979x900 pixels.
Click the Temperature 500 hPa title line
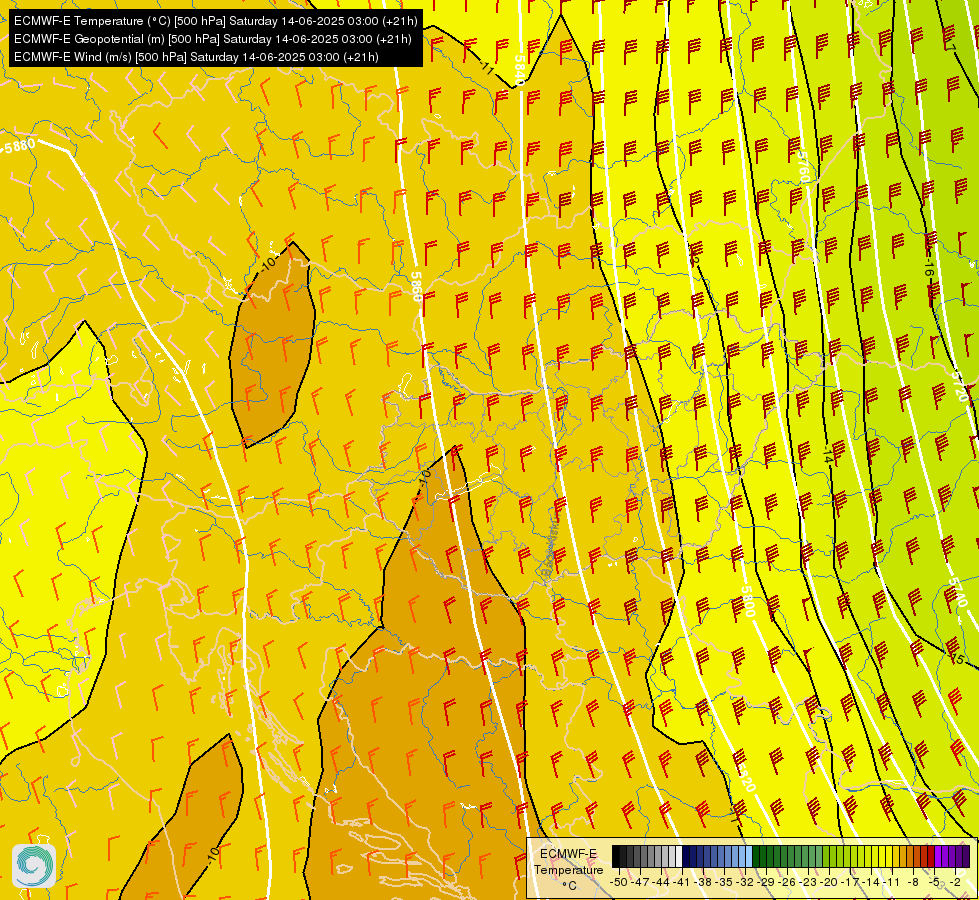point(215,21)
